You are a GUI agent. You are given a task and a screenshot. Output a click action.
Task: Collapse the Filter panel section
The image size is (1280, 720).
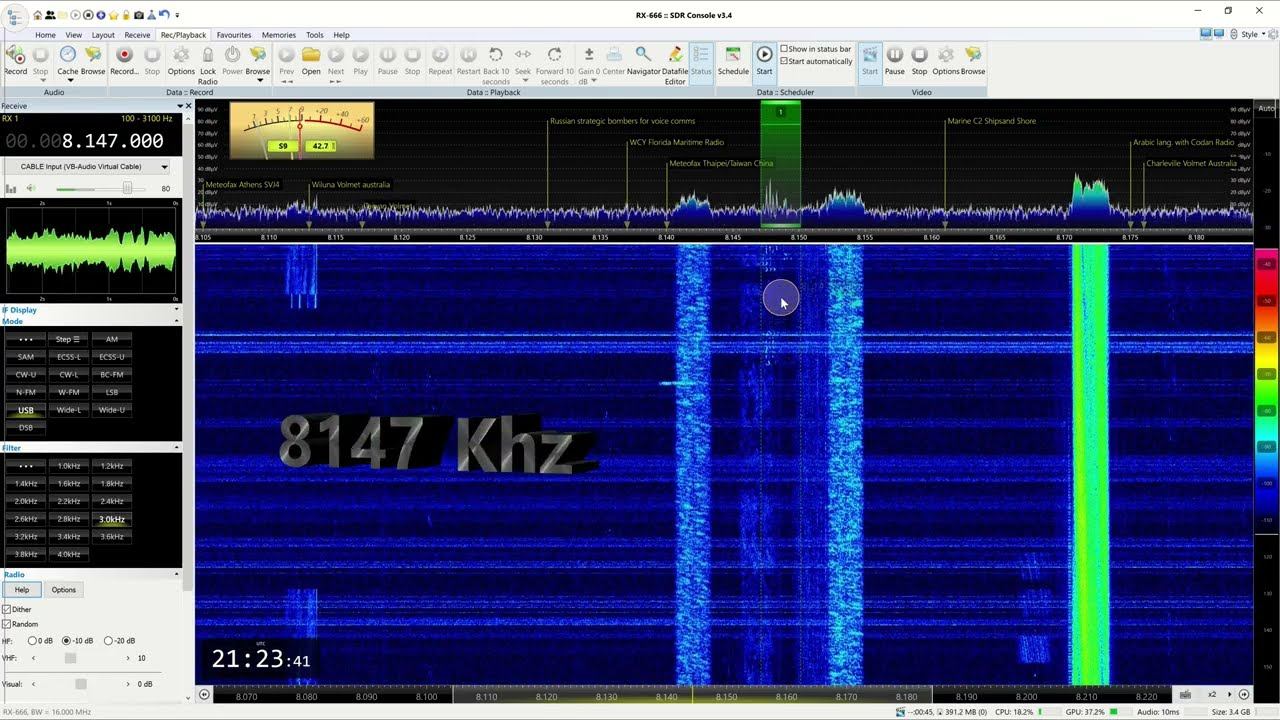[177, 448]
